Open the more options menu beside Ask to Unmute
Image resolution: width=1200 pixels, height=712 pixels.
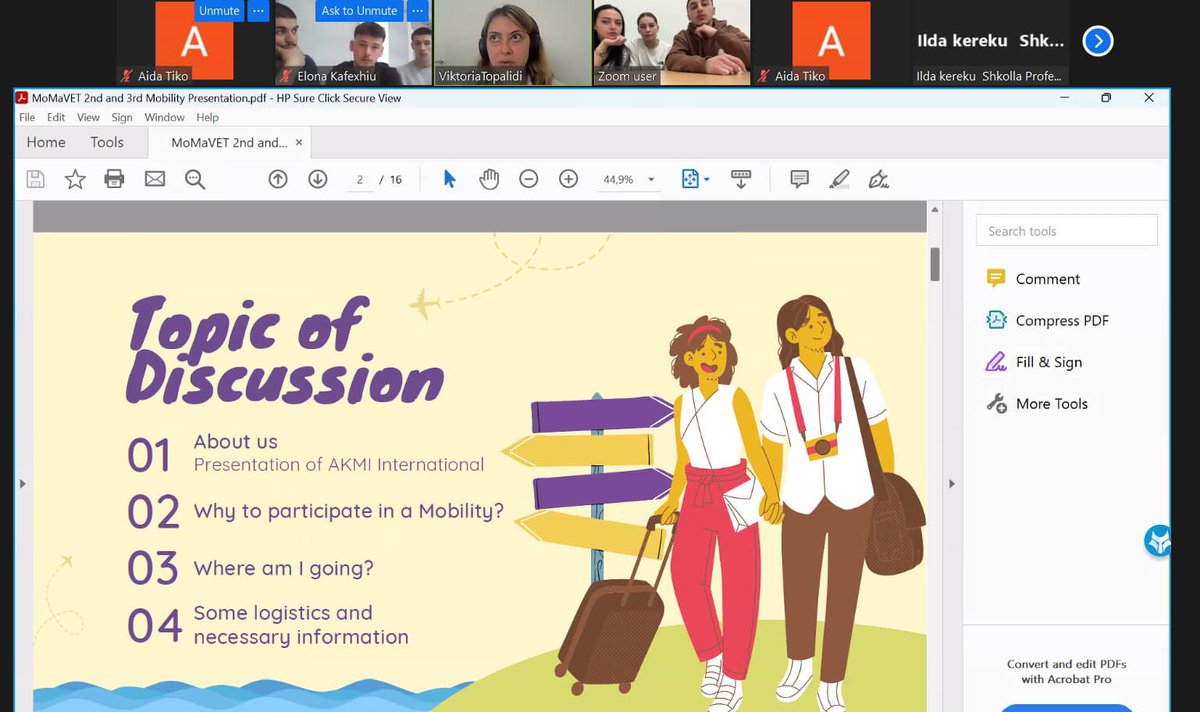point(417,10)
